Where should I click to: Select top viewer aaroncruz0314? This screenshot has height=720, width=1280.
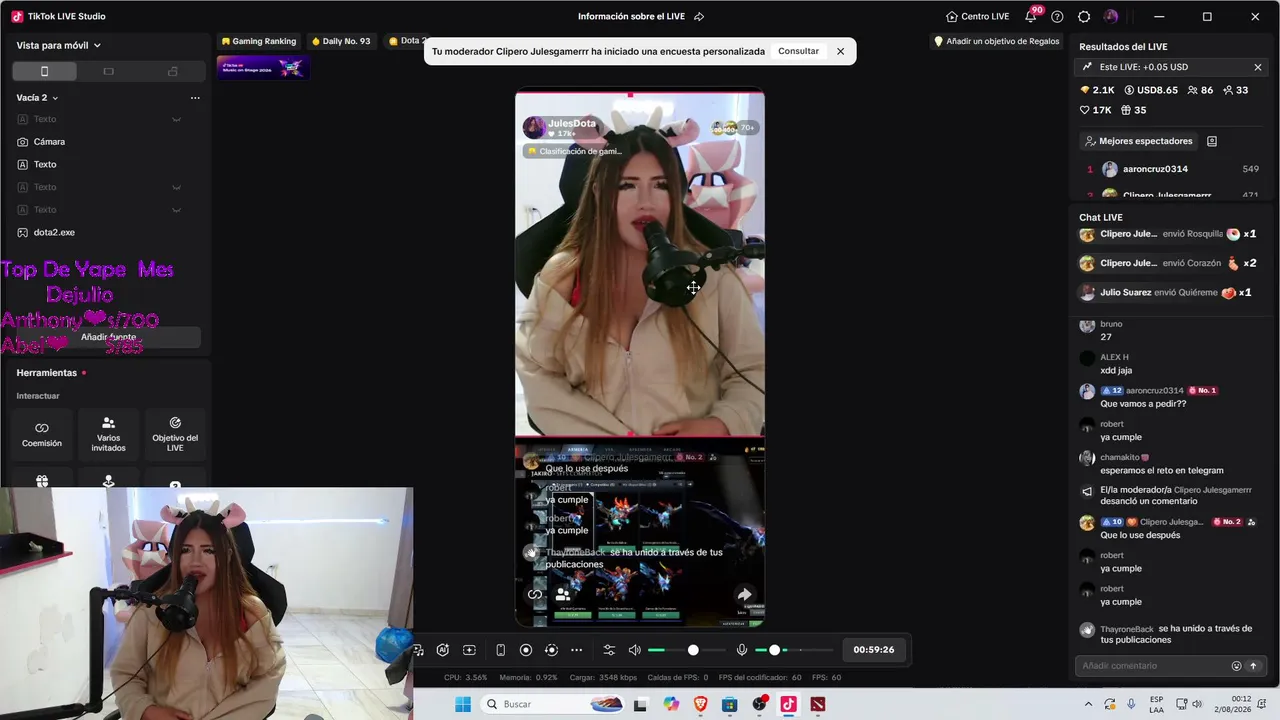click(1172, 169)
